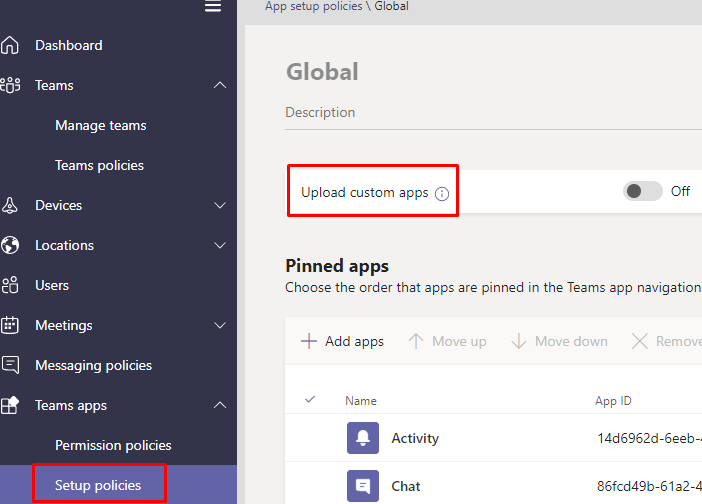Click the Move down arrow icon
Screen dimensions: 702x504
(x=519, y=341)
